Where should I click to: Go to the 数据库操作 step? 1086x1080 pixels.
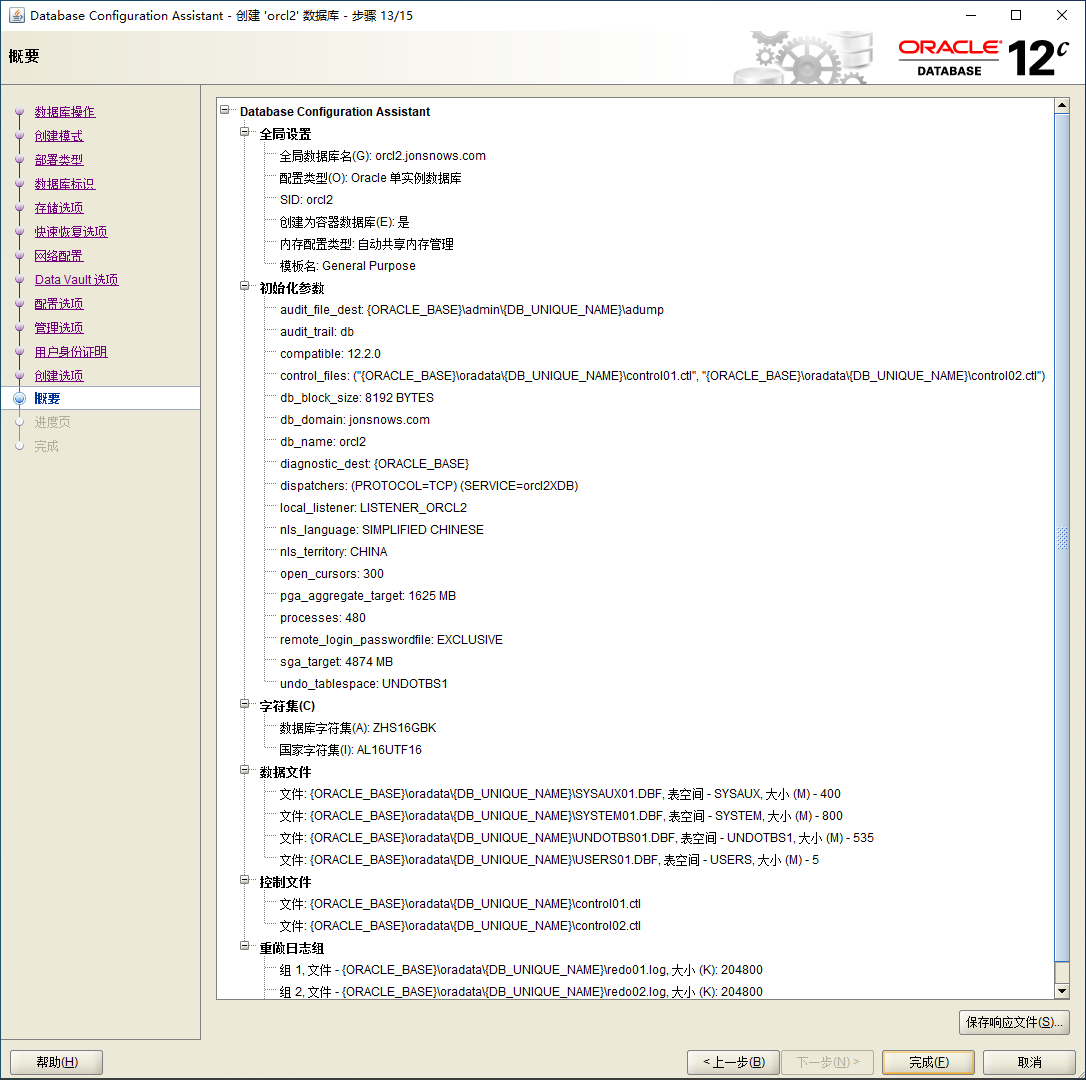click(x=65, y=112)
